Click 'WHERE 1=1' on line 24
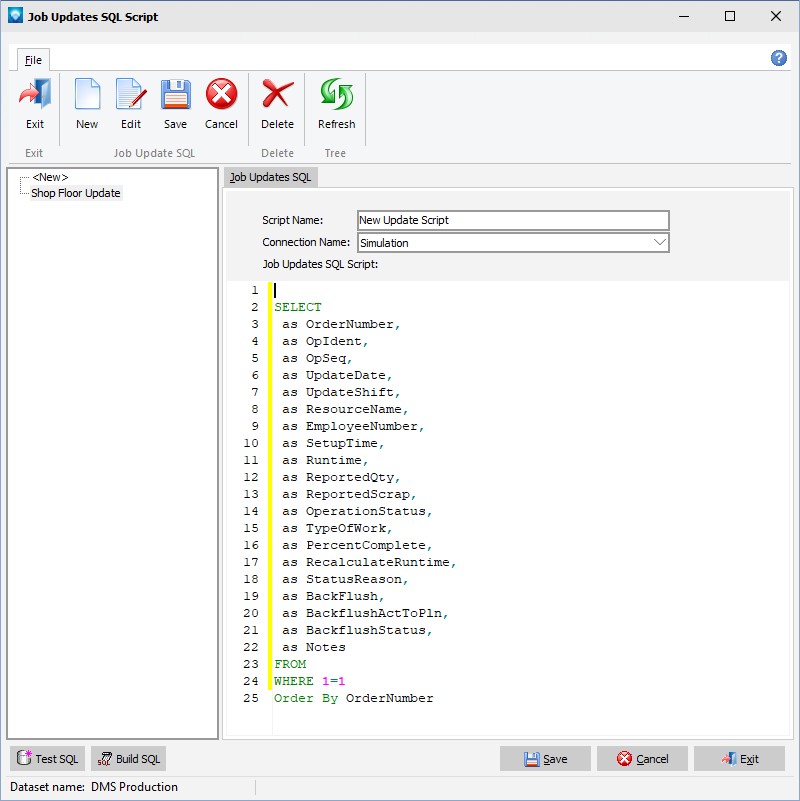800x801 pixels. (310, 681)
